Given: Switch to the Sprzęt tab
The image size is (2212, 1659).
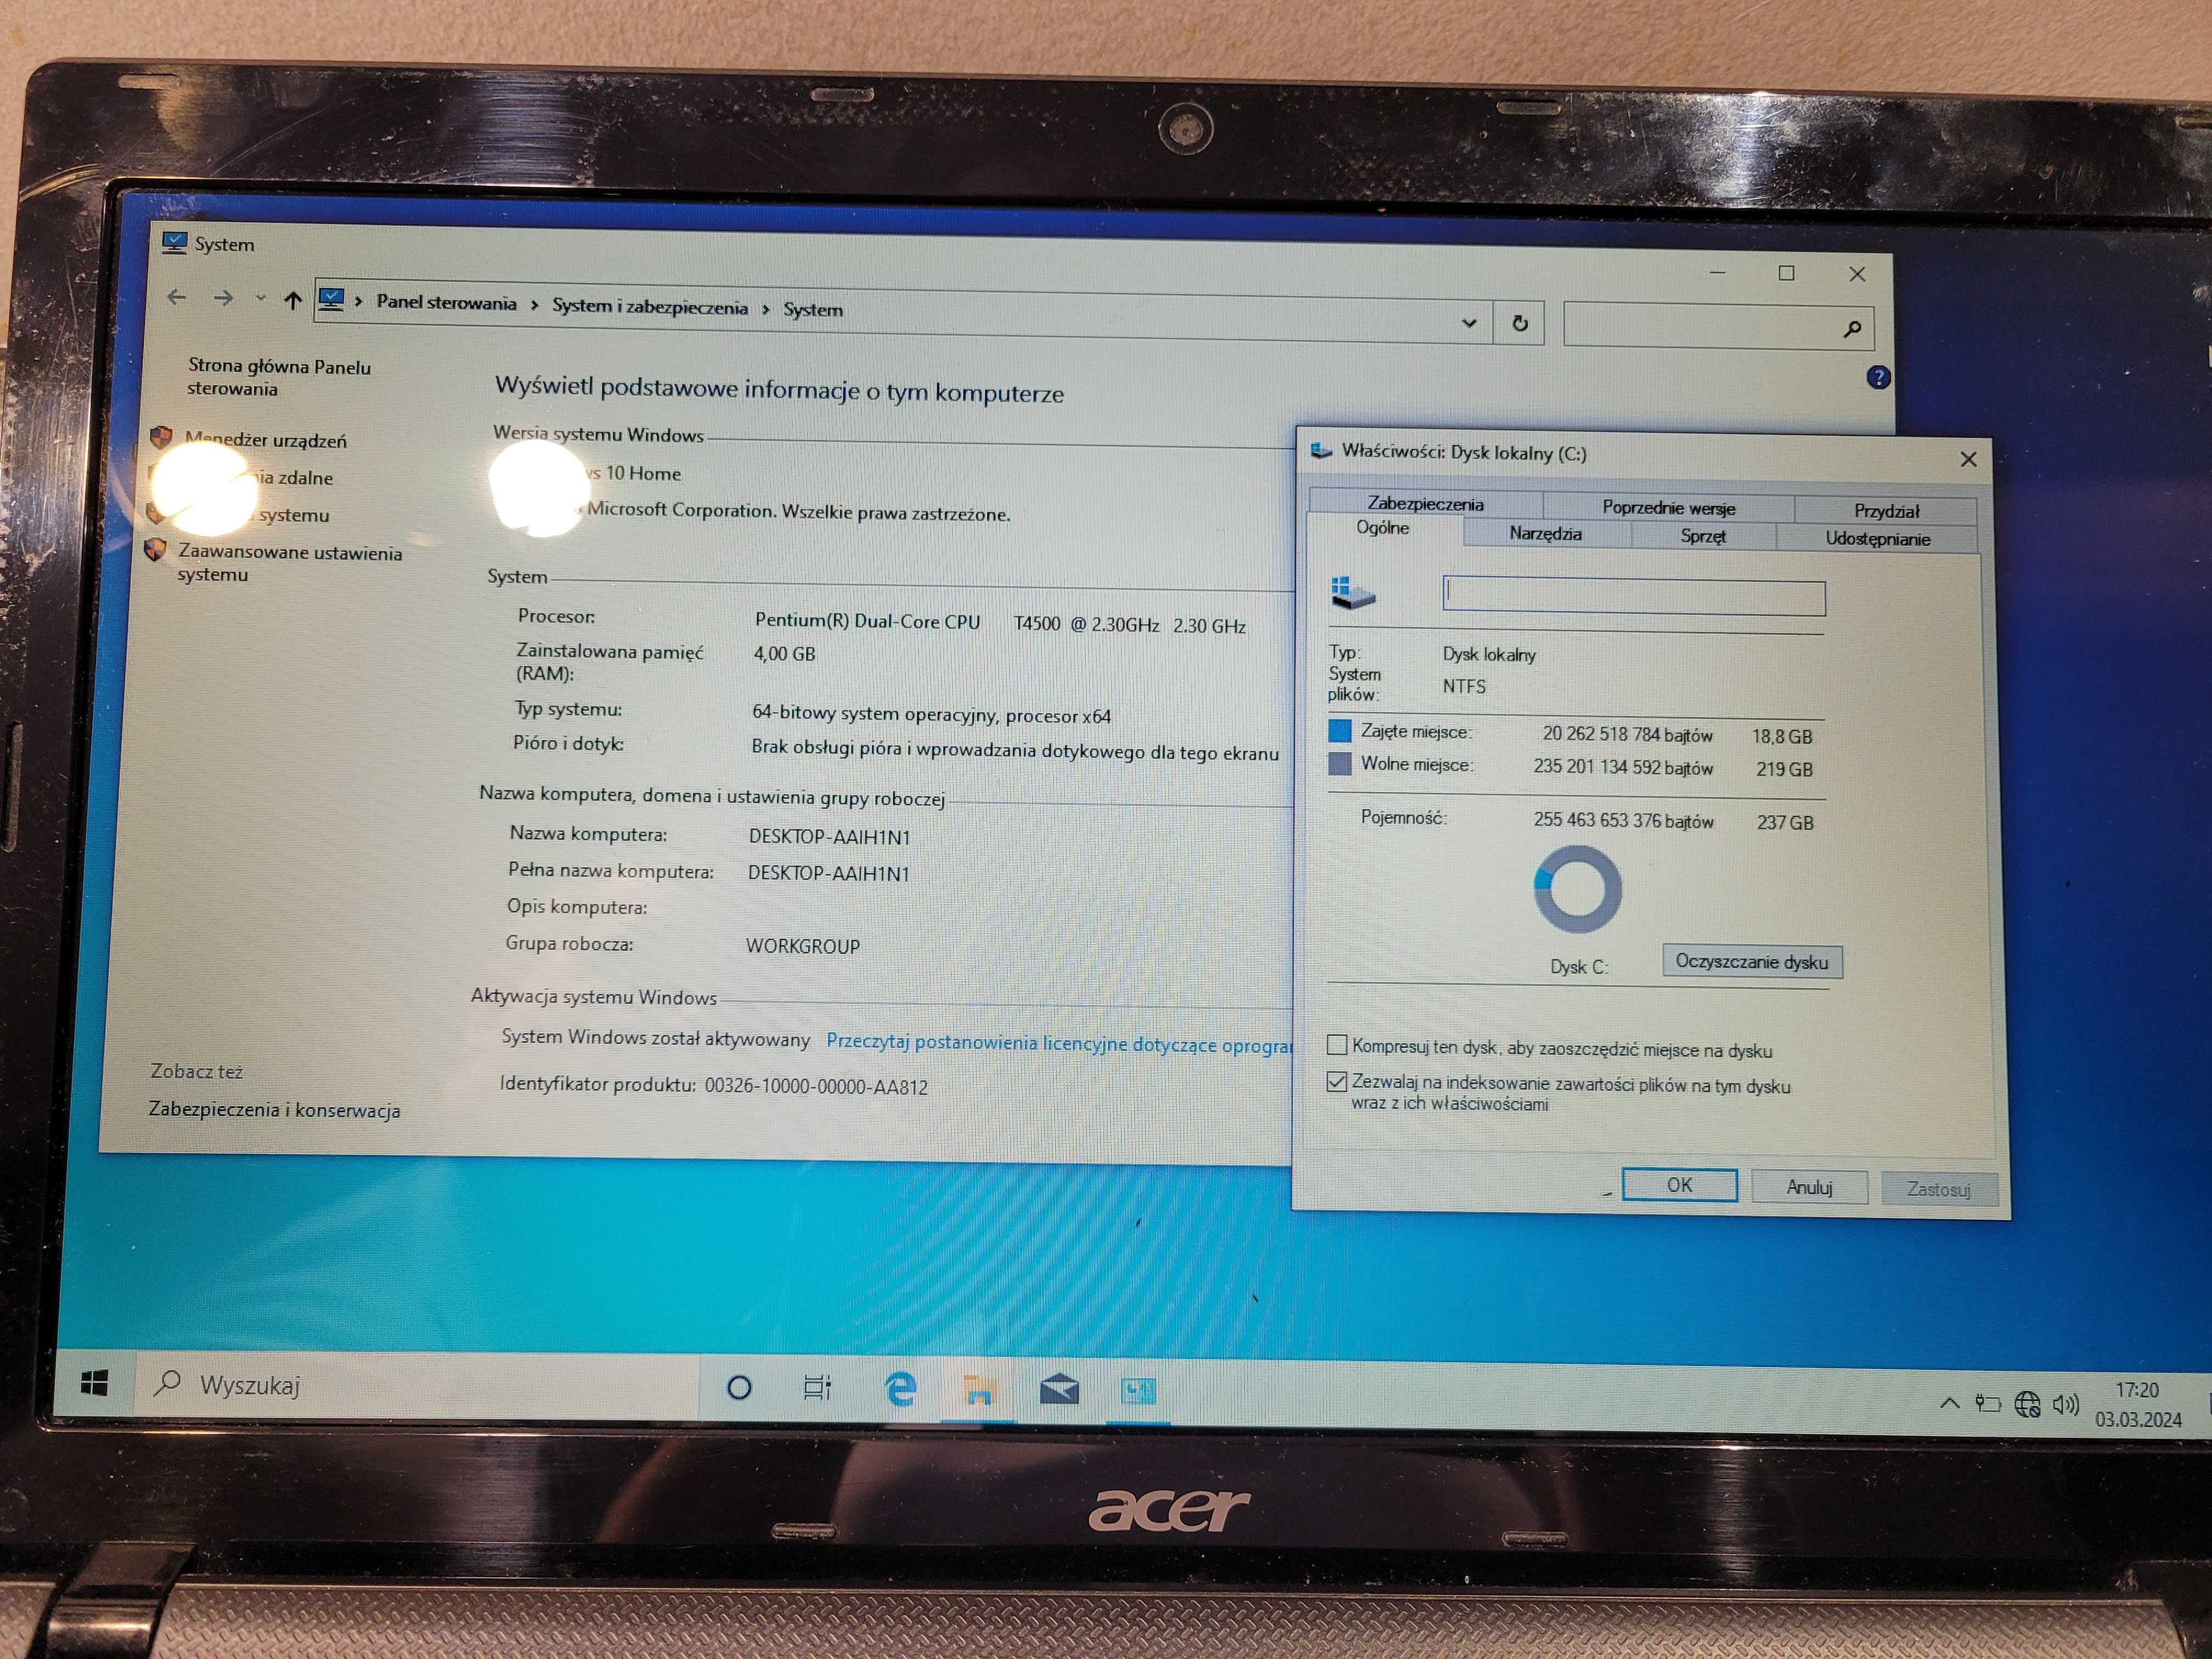Looking at the screenshot, I should [1703, 536].
